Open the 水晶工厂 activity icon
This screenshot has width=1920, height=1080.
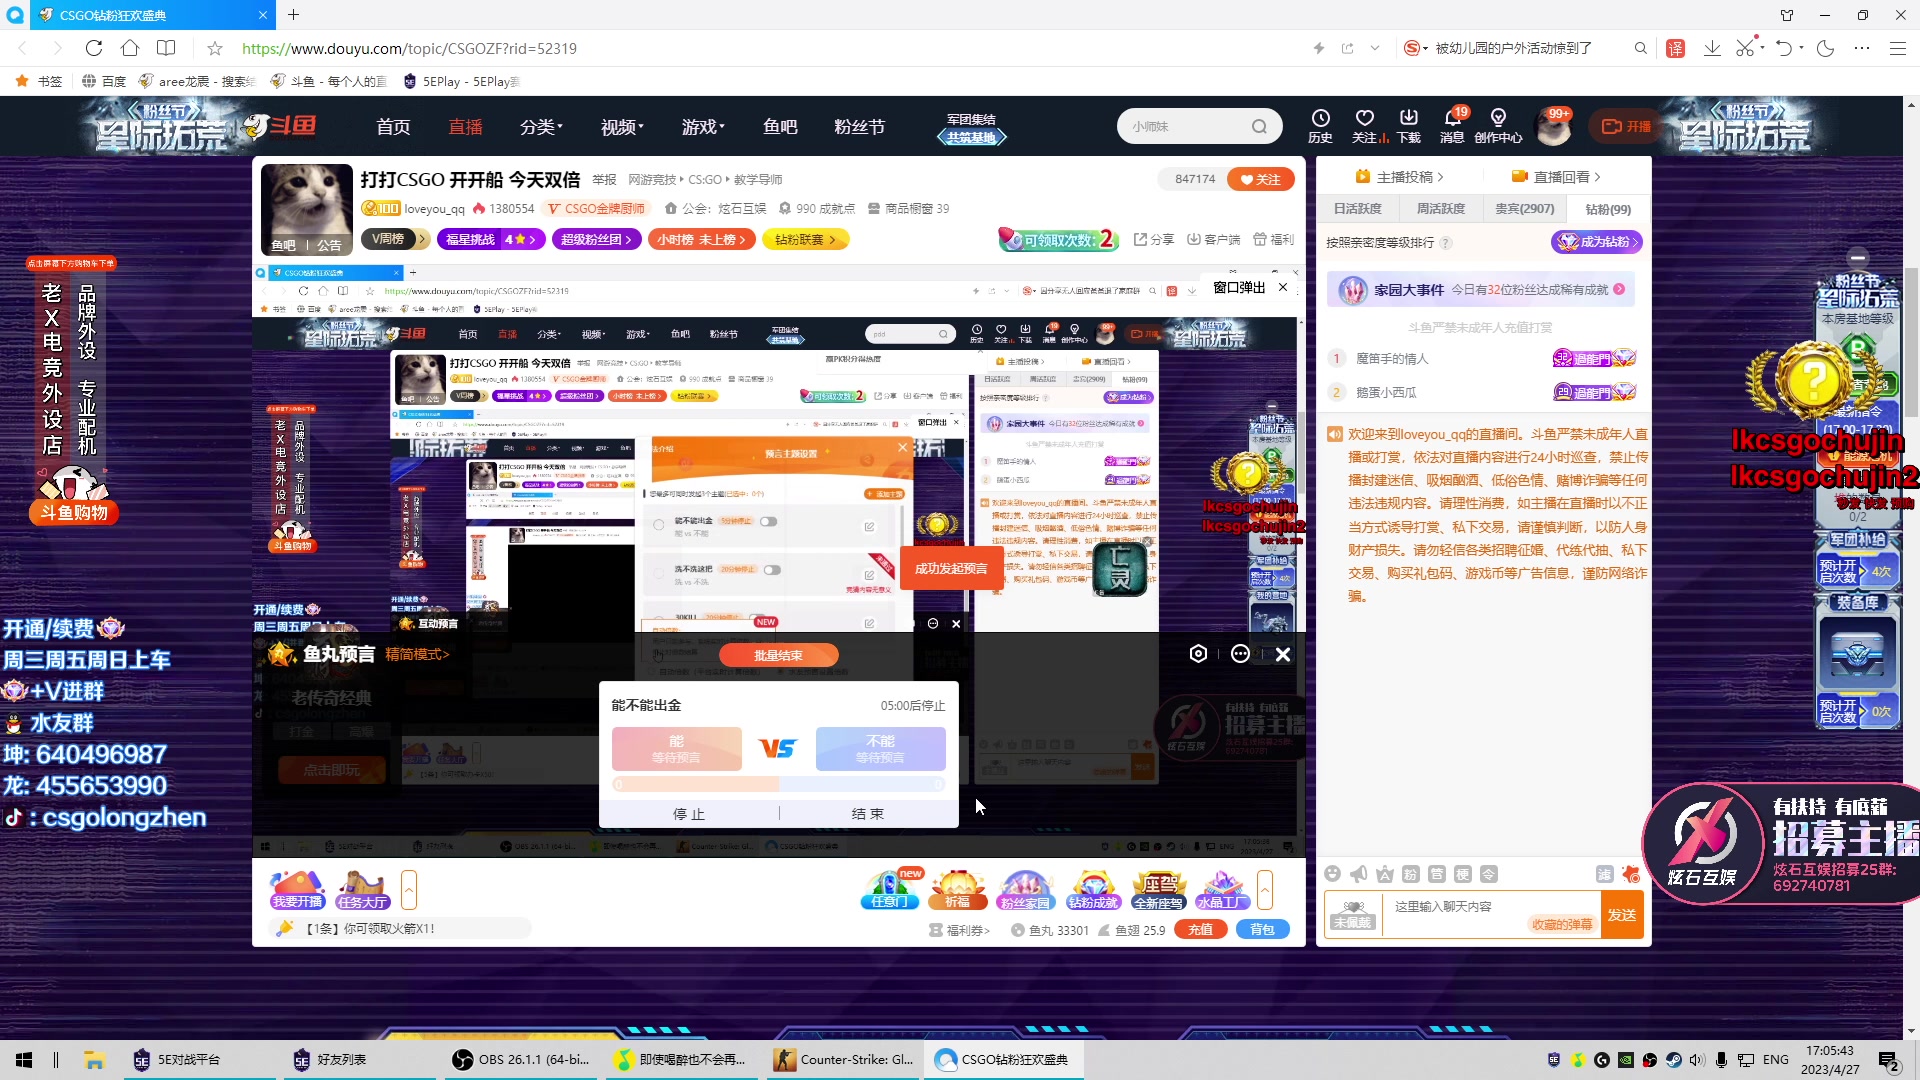(x=1223, y=889)
